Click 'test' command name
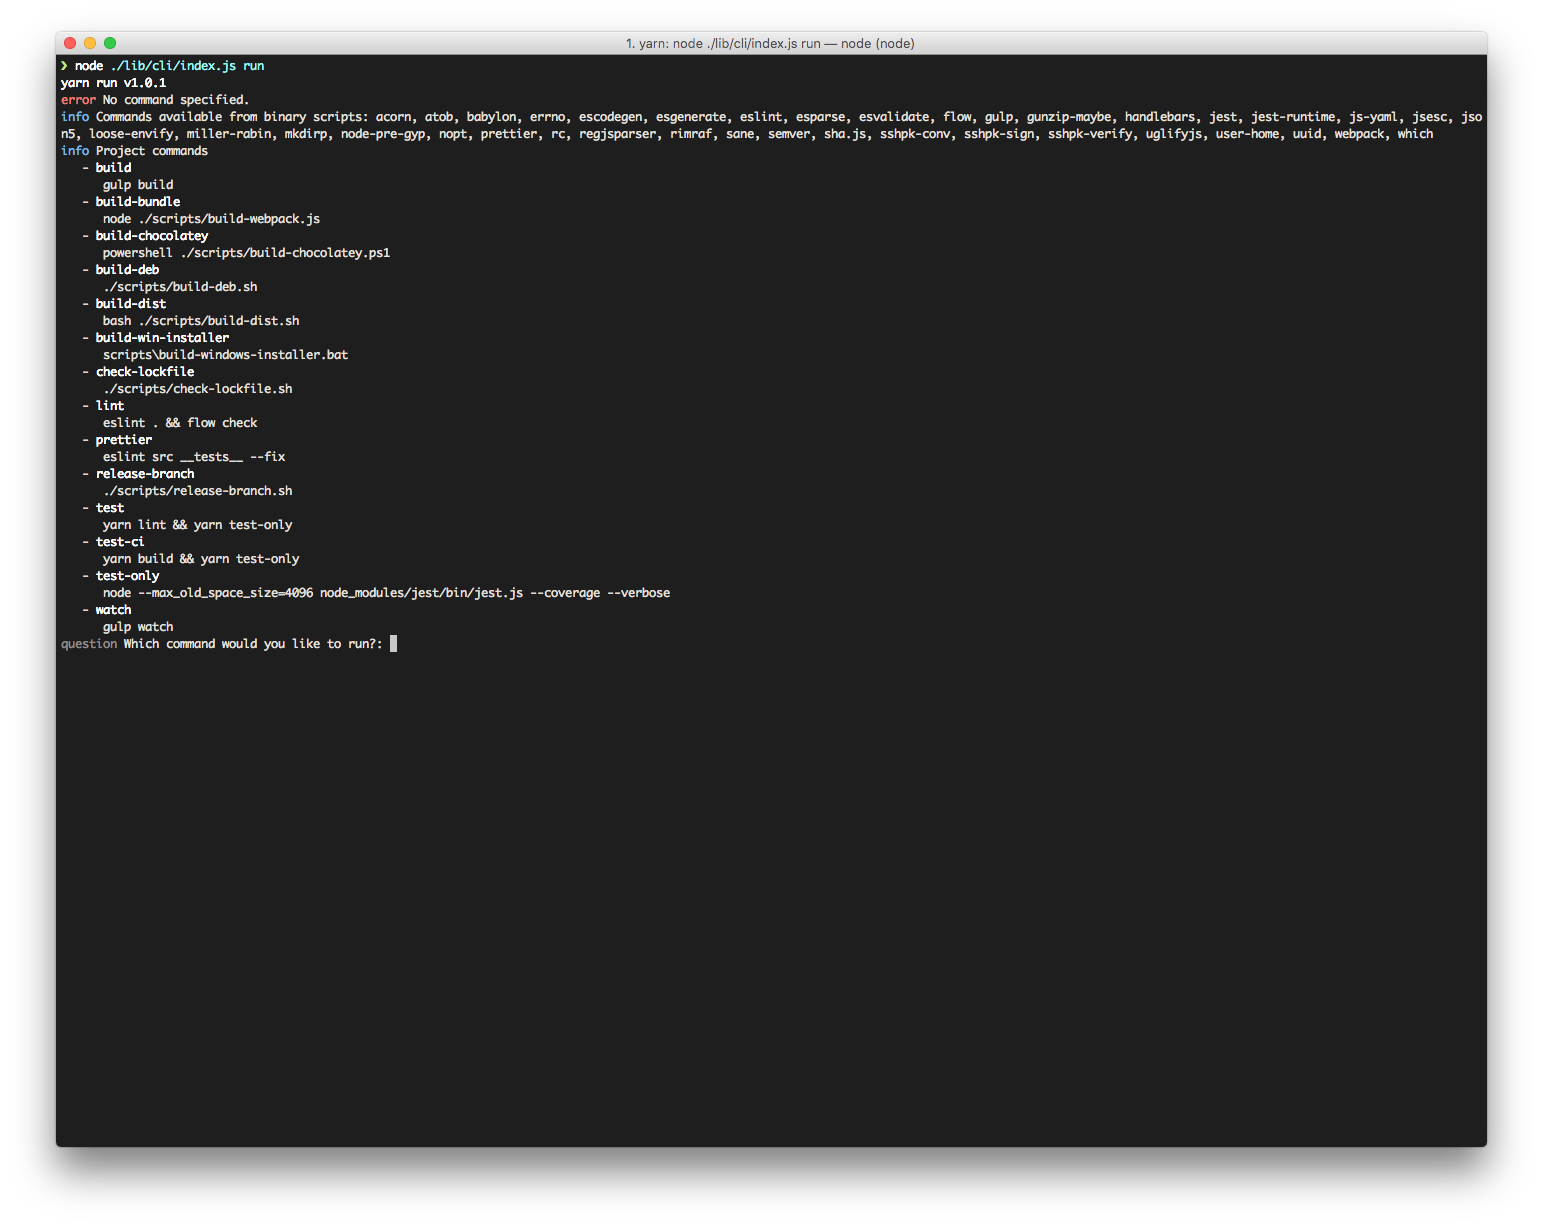This screenshot has width=1543, height=1227. pos(110,508)
